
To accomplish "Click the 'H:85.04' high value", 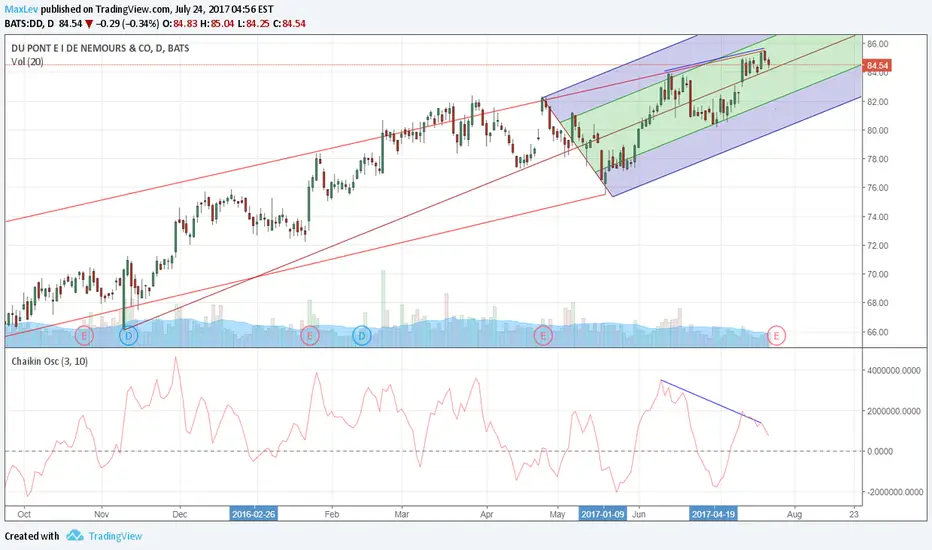I will coord(217,24).
